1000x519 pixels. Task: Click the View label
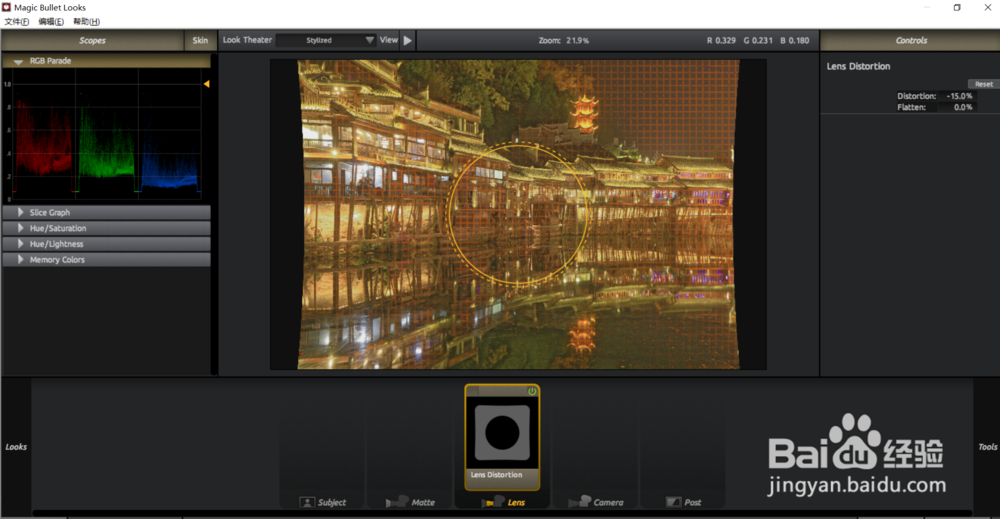388,40
